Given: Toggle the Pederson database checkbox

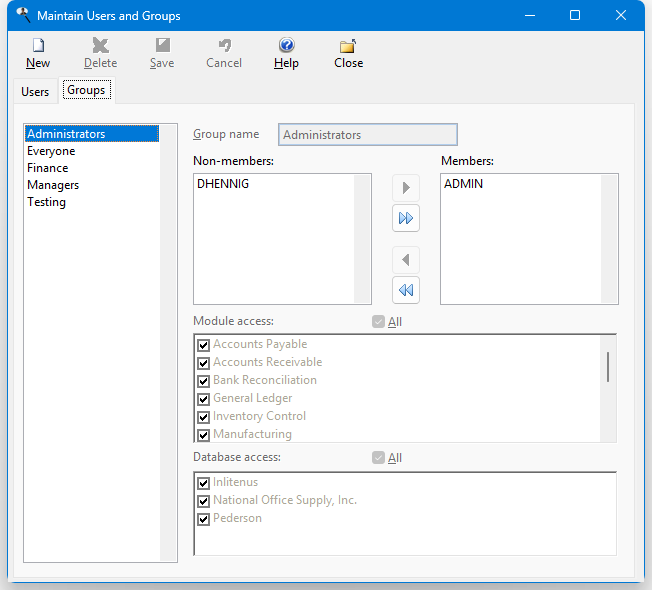Looking at the screenshot, I should (204, 519).
